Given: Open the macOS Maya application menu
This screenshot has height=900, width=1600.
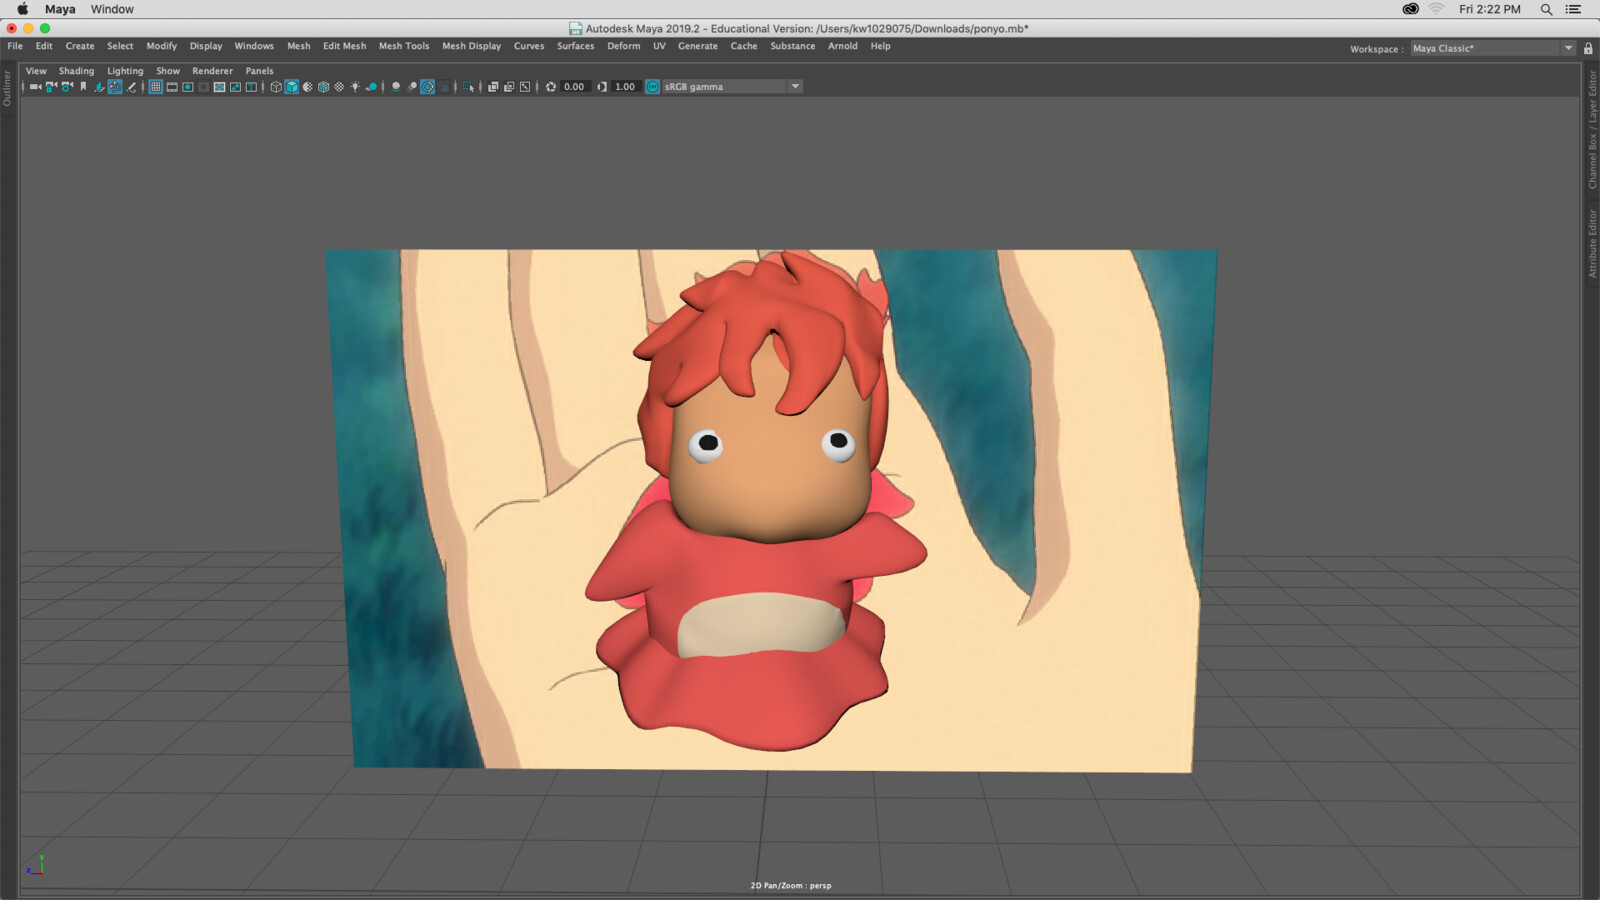Looking at the screenshot, I should (x=60, y=9).
